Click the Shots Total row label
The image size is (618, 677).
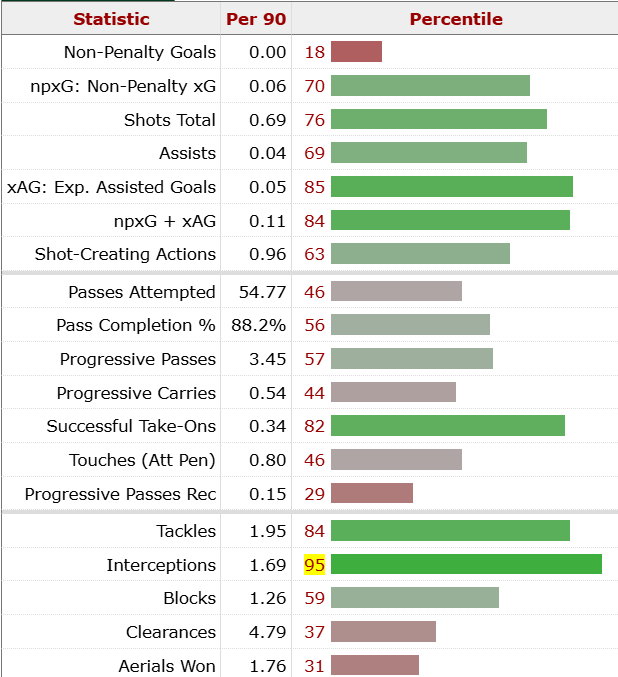[x=169, y=120]
